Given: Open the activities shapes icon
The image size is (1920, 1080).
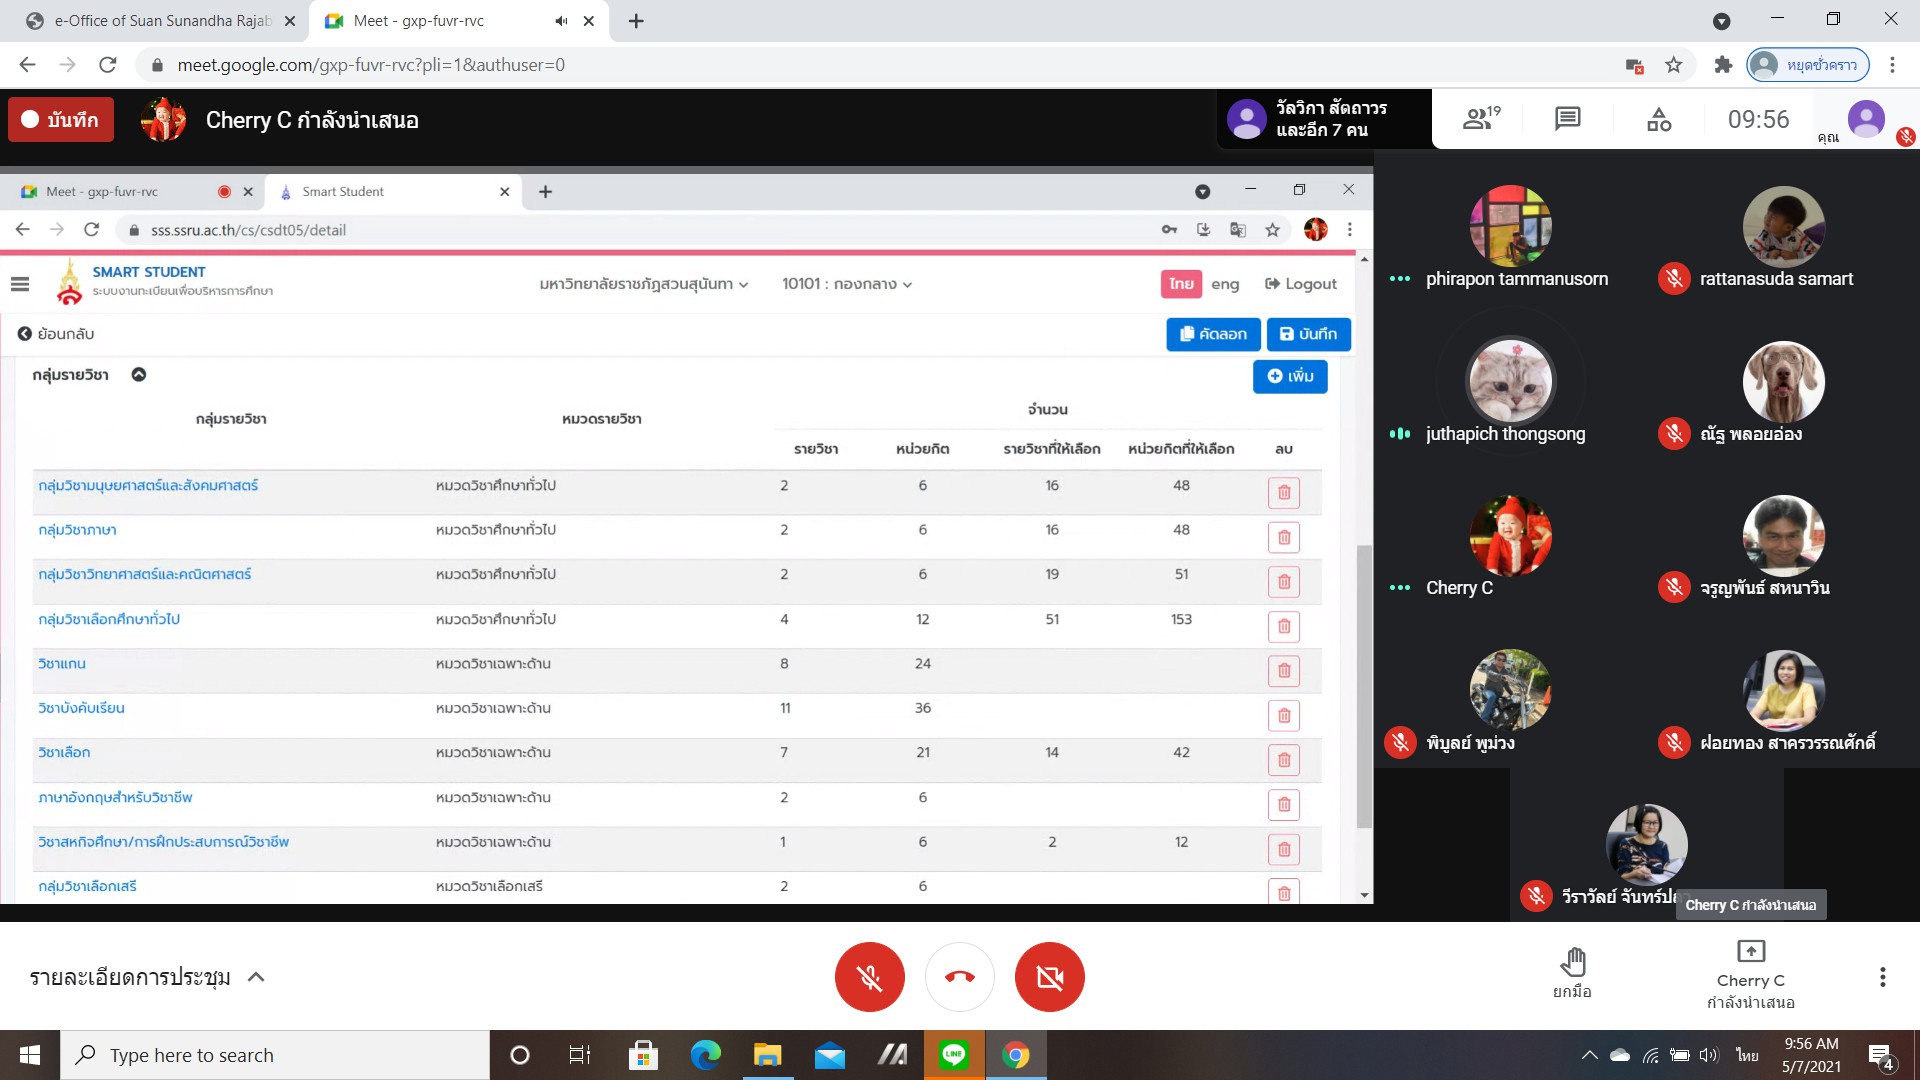Looking at the screenshot, I should pos(1658,119).
